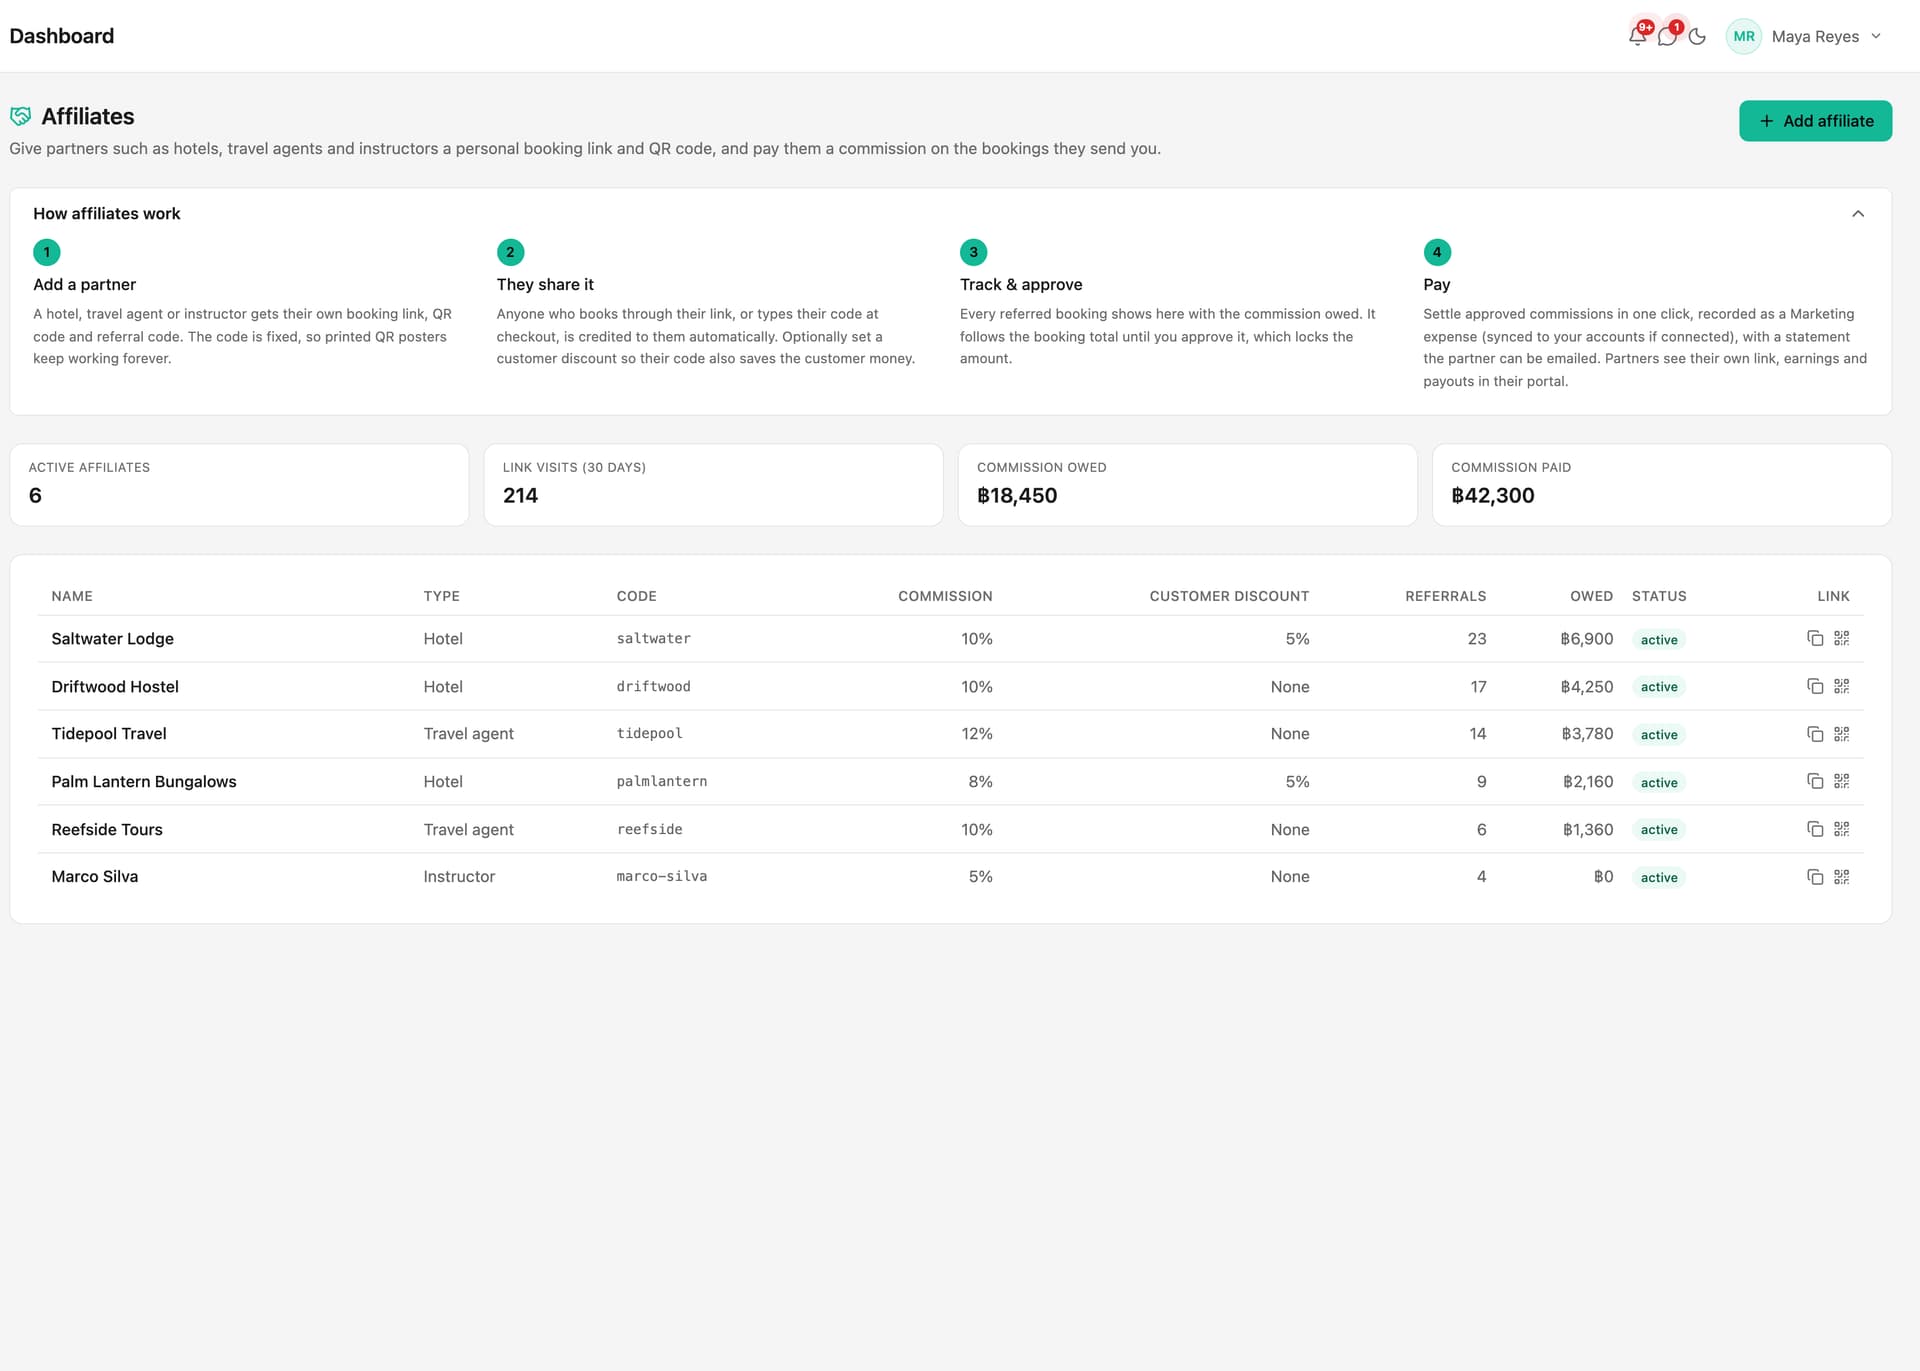Open the Driftwood Hostel affiliate
The image size is (1920, 1371).
coord(115,687)
